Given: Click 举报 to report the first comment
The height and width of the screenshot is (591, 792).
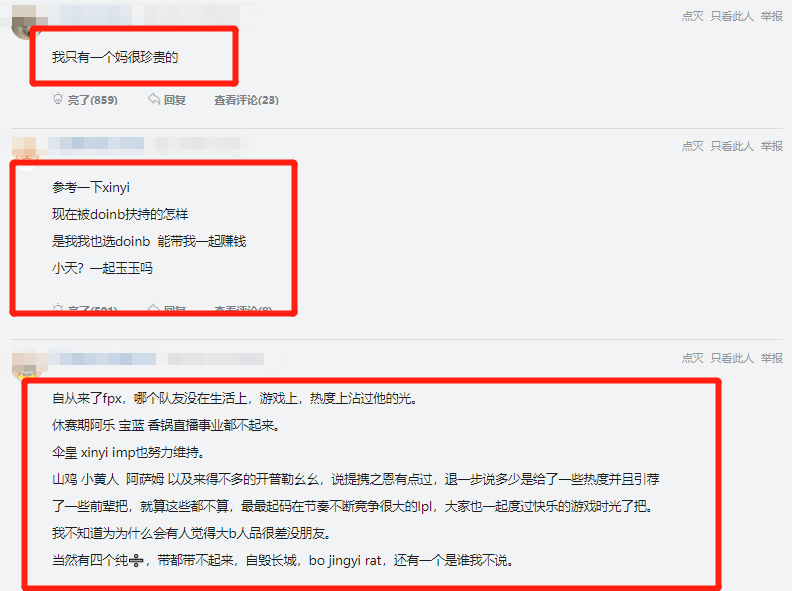Looking at the screenshot, I should pyautogui.click(x=772, y=16).
